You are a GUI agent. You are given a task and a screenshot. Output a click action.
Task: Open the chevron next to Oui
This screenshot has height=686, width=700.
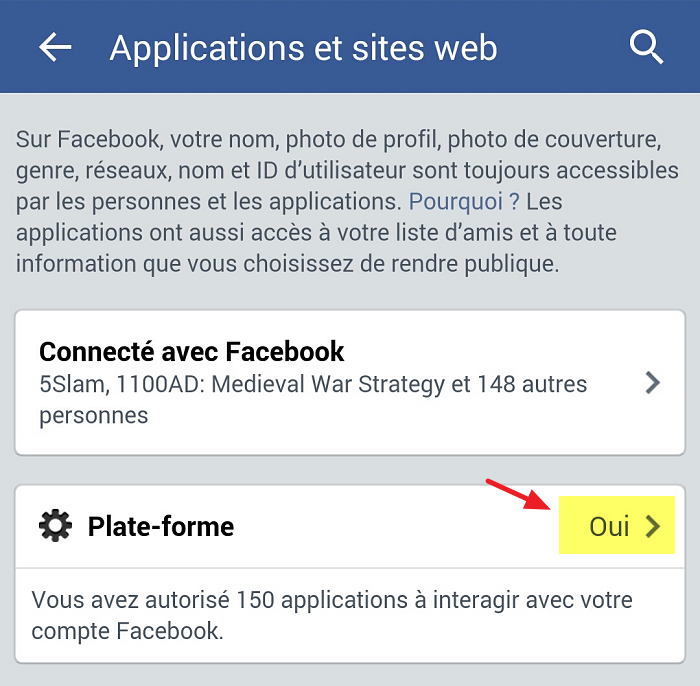click(x=653, y=526)
